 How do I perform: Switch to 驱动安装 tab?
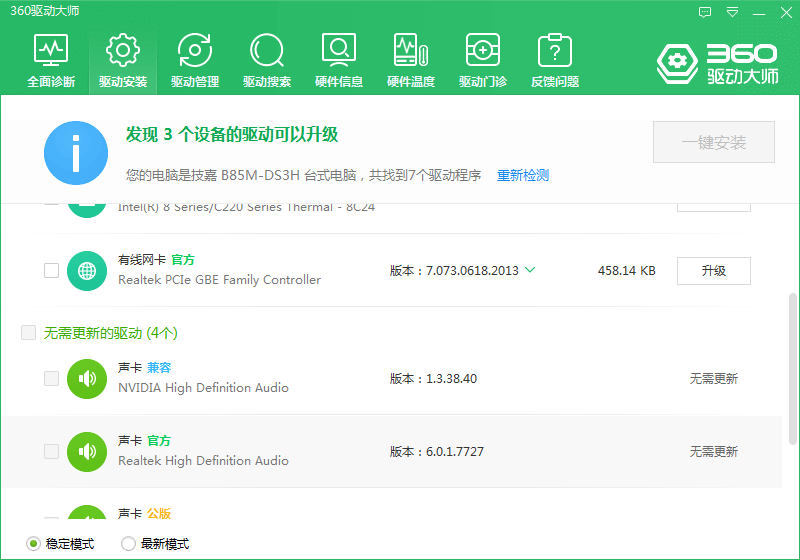tap(123, 60)
